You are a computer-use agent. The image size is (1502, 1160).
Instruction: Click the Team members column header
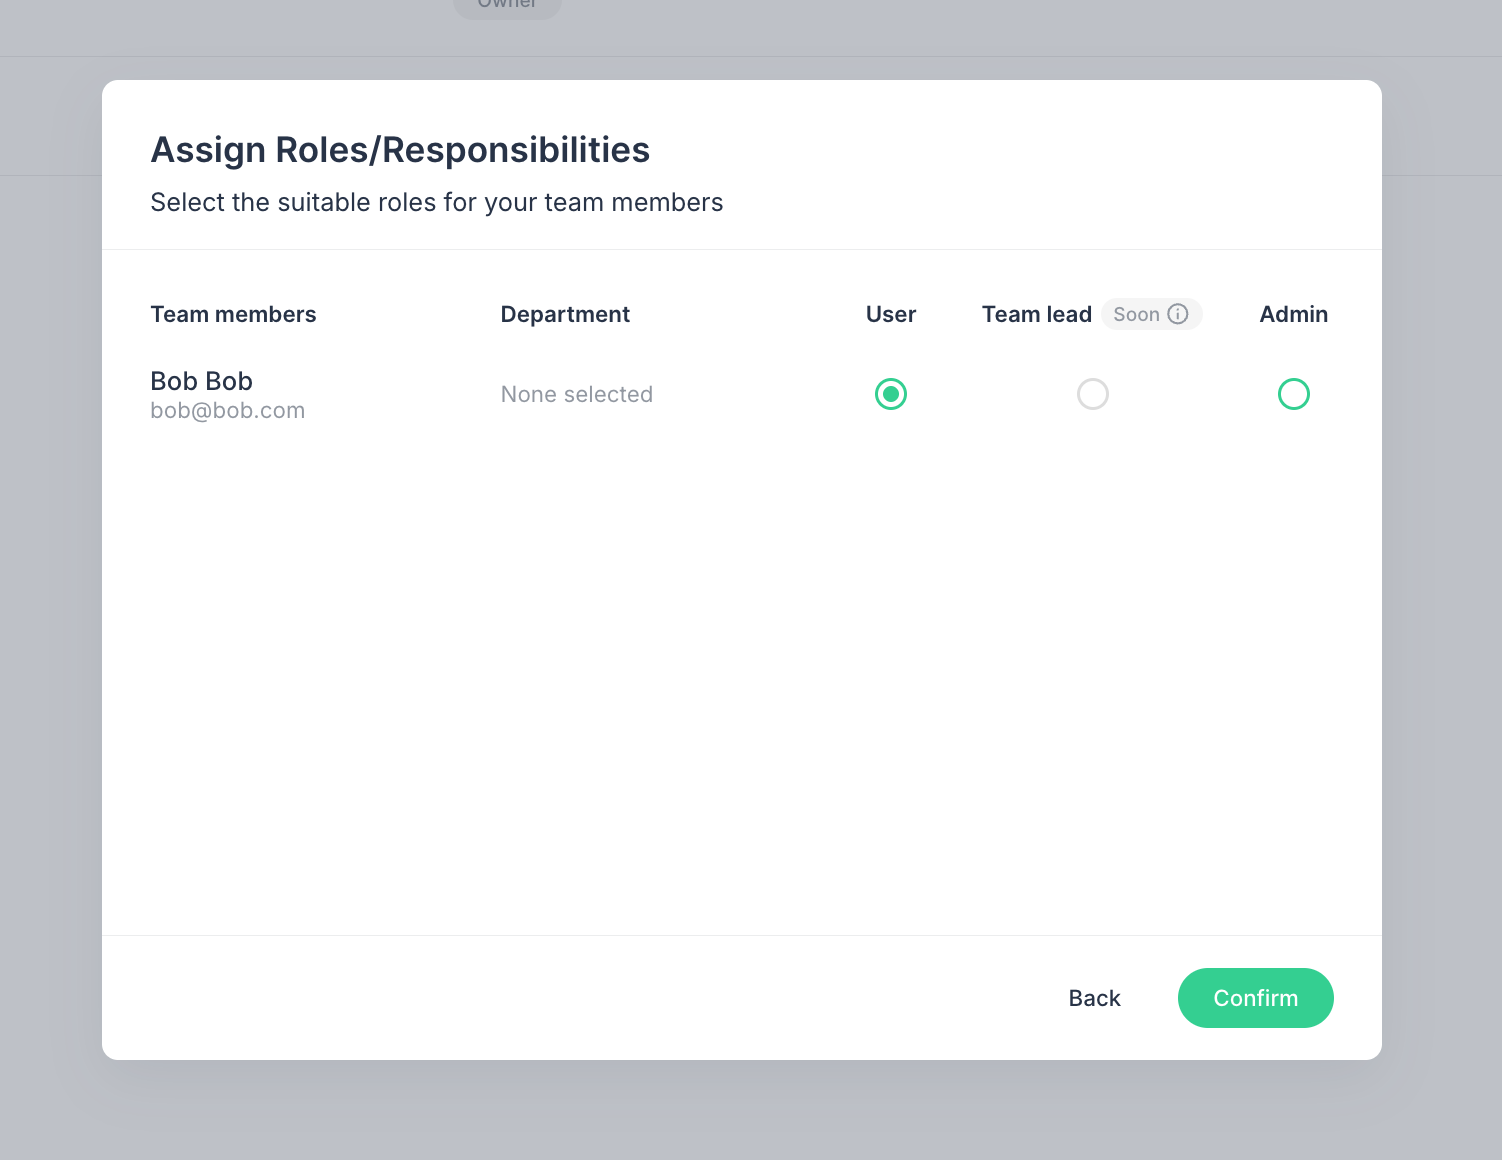pos(234,314)
